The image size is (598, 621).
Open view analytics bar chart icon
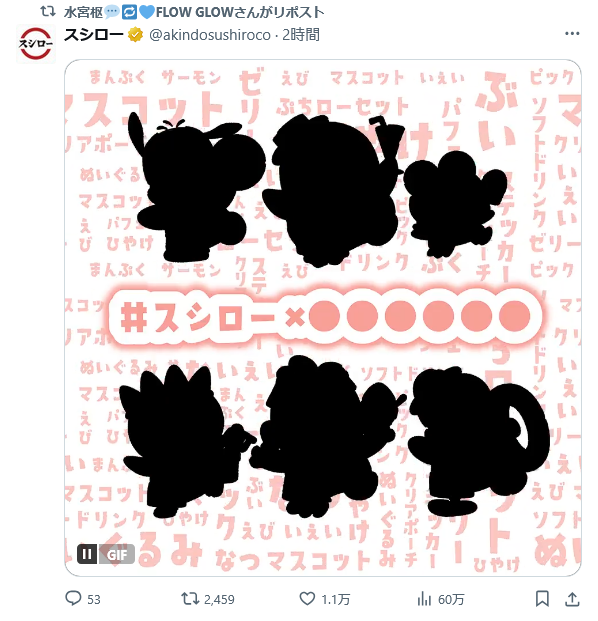coord(424,598)
